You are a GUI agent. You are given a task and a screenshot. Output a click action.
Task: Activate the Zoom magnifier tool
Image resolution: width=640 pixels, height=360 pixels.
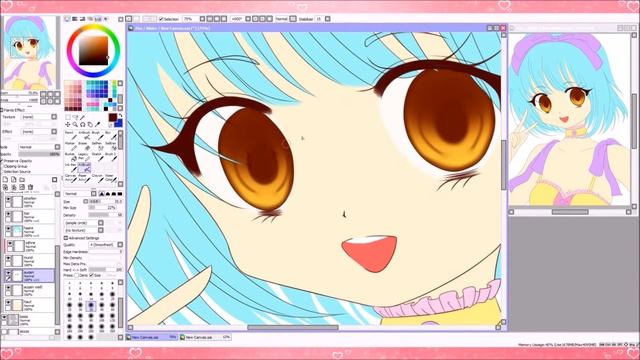(x=75, y=124)
